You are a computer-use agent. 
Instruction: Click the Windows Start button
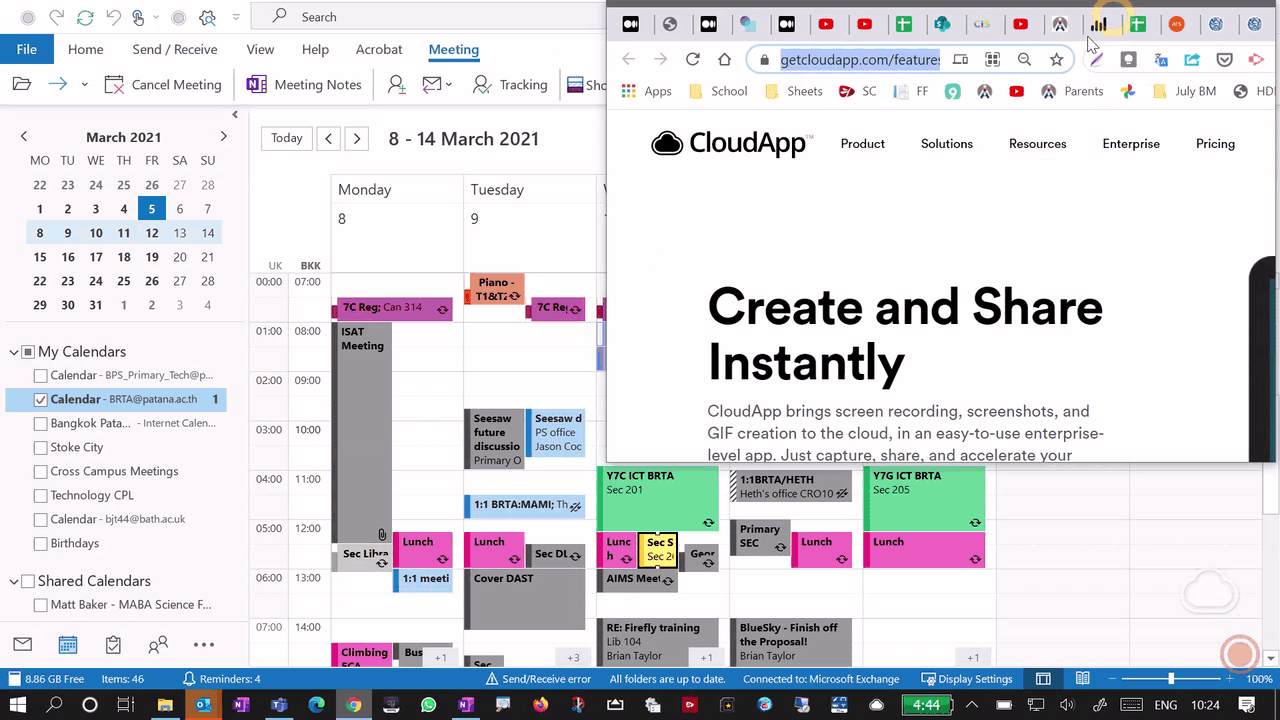[19, 705]
